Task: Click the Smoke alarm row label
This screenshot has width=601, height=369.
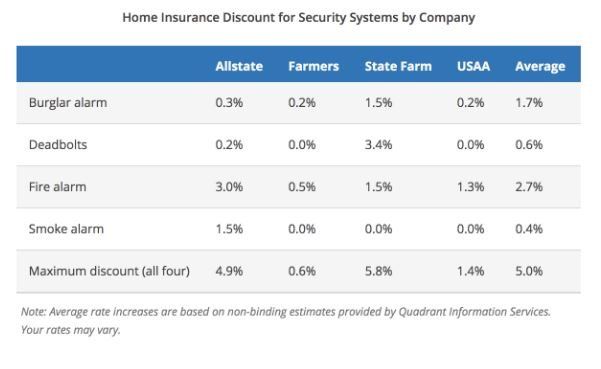Action: (66, 229)
